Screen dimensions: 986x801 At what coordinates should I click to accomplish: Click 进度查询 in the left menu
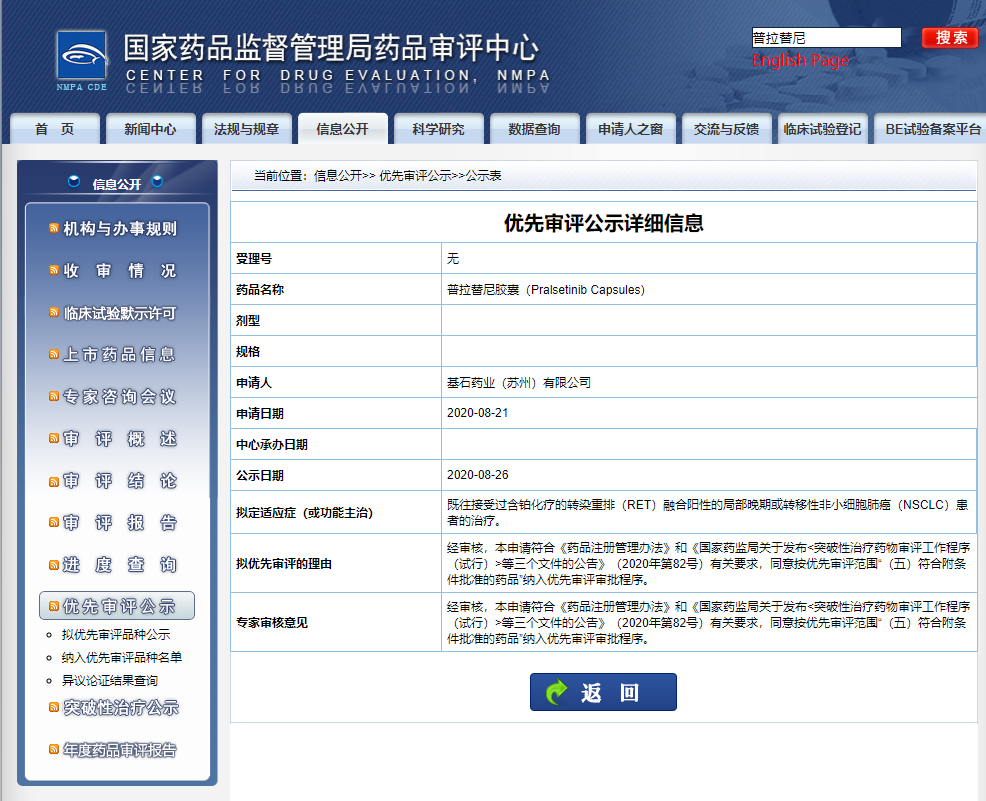[x=119, y=565]
